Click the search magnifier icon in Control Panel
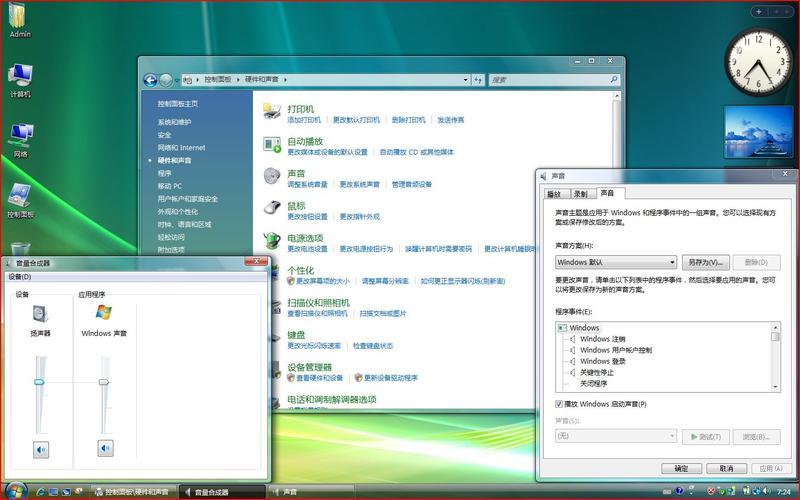The width and height of the screenshot is (800, 500). click(x=614, y=80)
